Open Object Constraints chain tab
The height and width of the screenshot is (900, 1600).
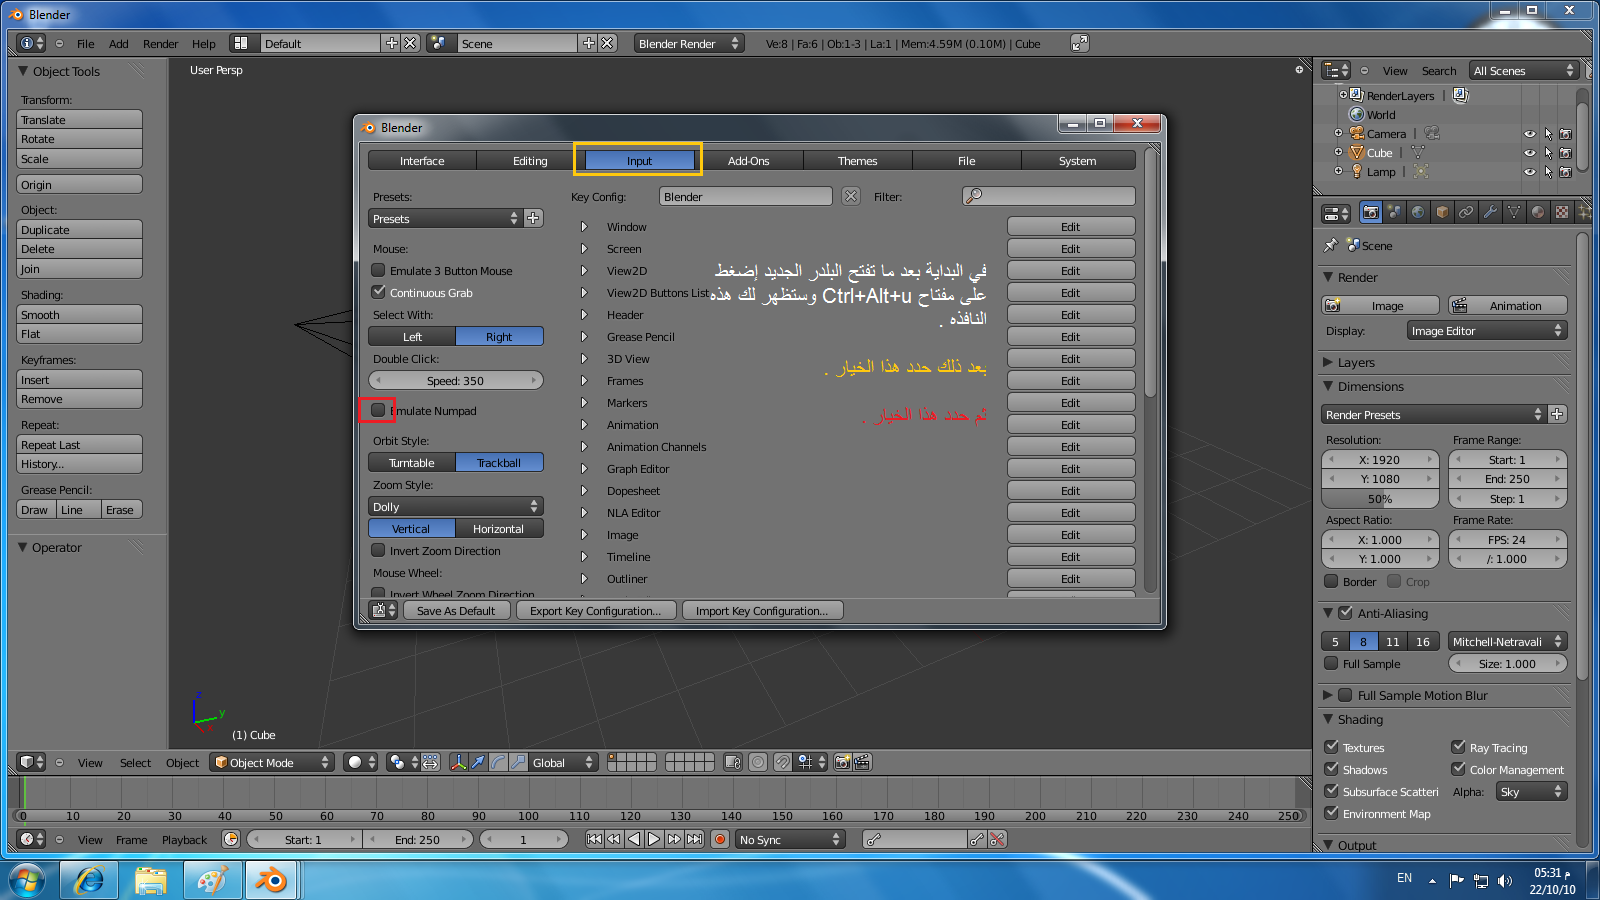tap(1466, 212)
